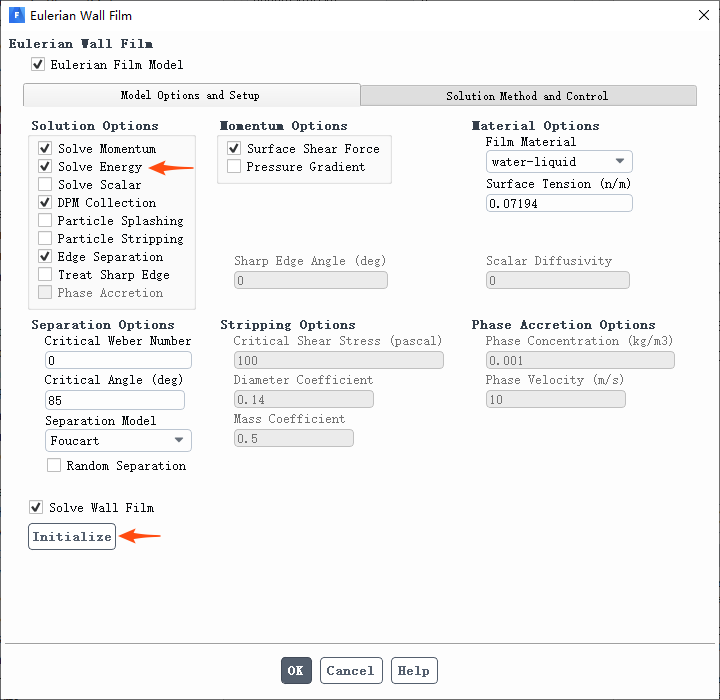Enable Particle Splashing option
Image resolution: width=720 pixels, height=700 pixels.
click(45, 221)
